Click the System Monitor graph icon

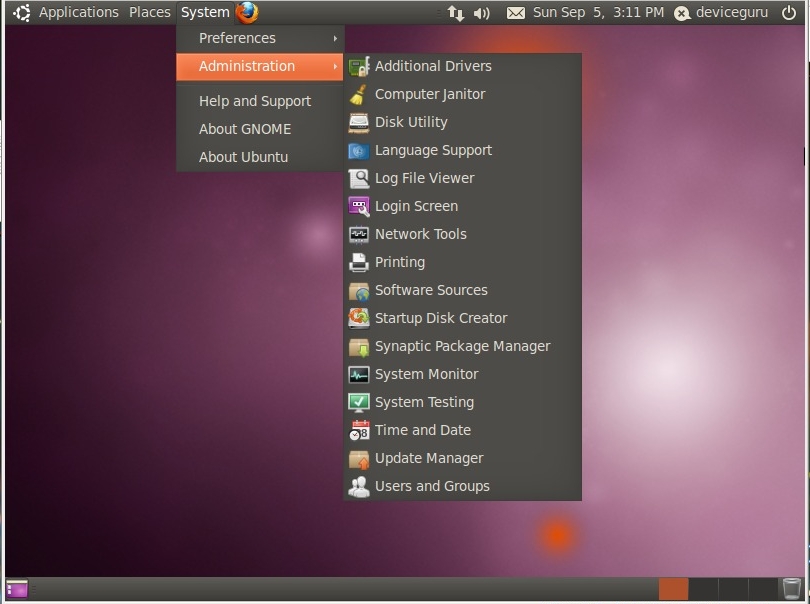click(x=359, y=374)
